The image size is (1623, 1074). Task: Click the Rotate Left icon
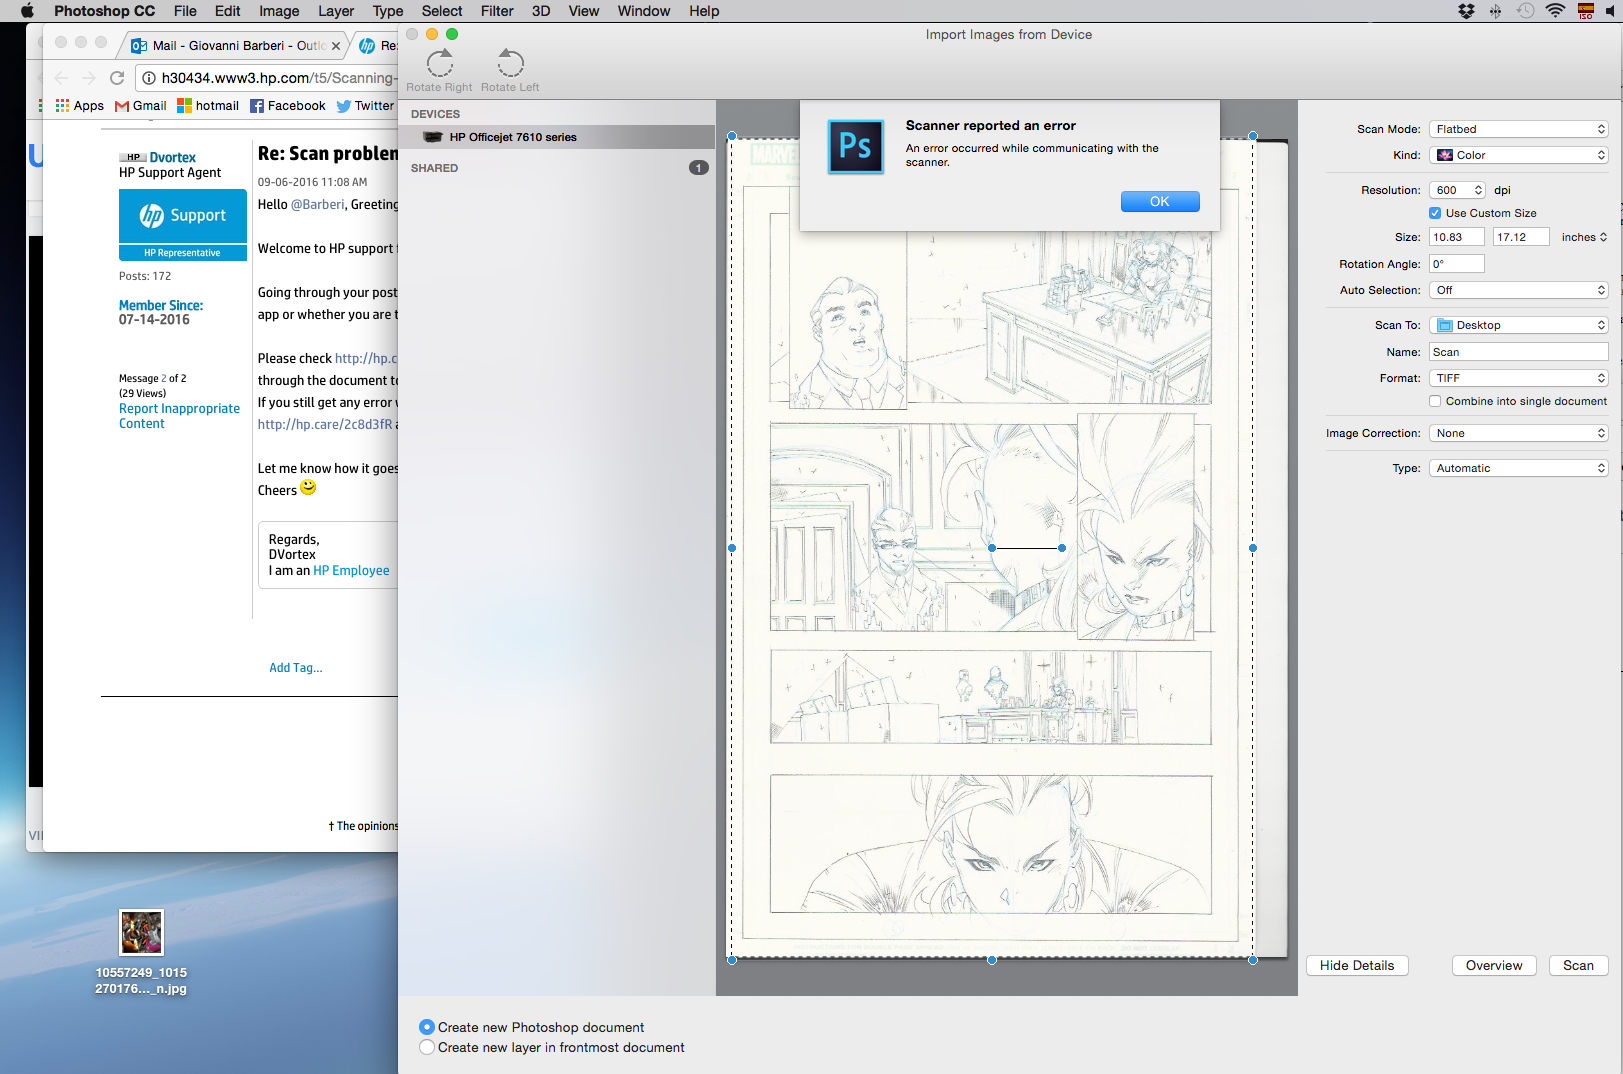pyautogui.click(x=510, y=63)
